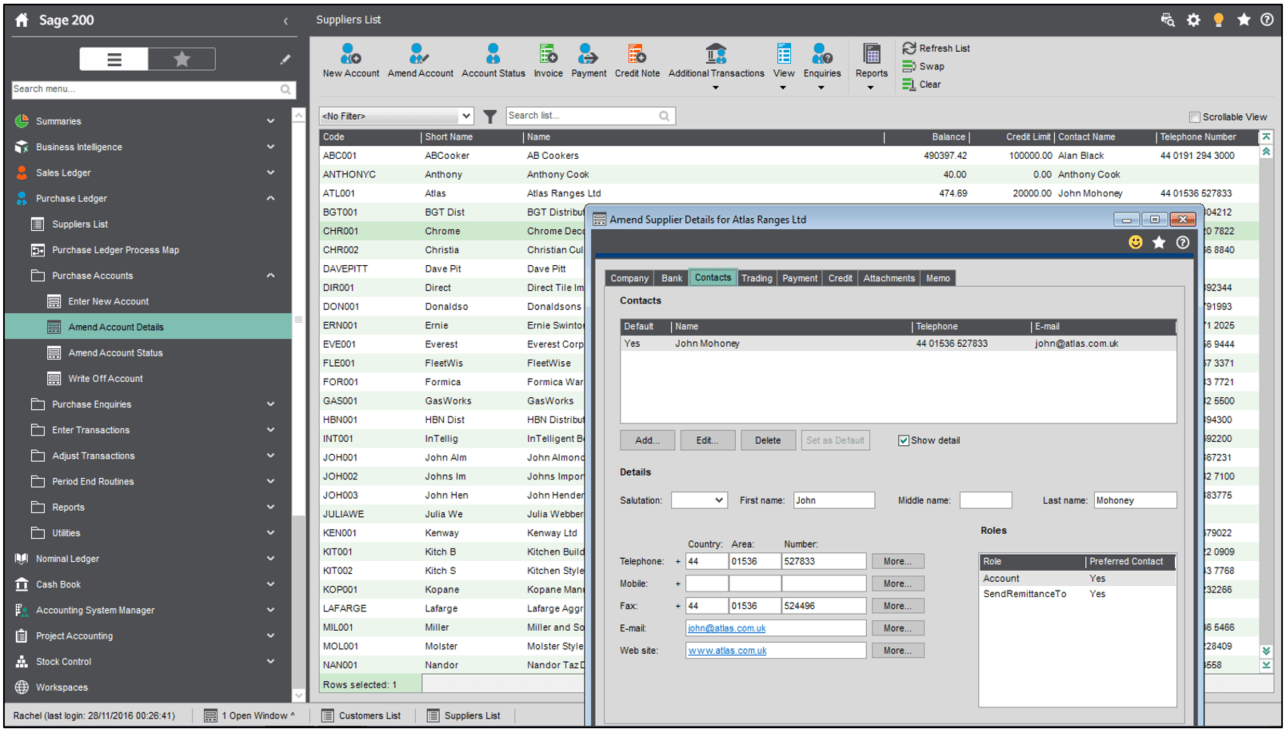Open the www.atlas.com.uk web site link
Image resolution: width=1287 pixels, height=732 pixels.
click(x=728, y=650)
